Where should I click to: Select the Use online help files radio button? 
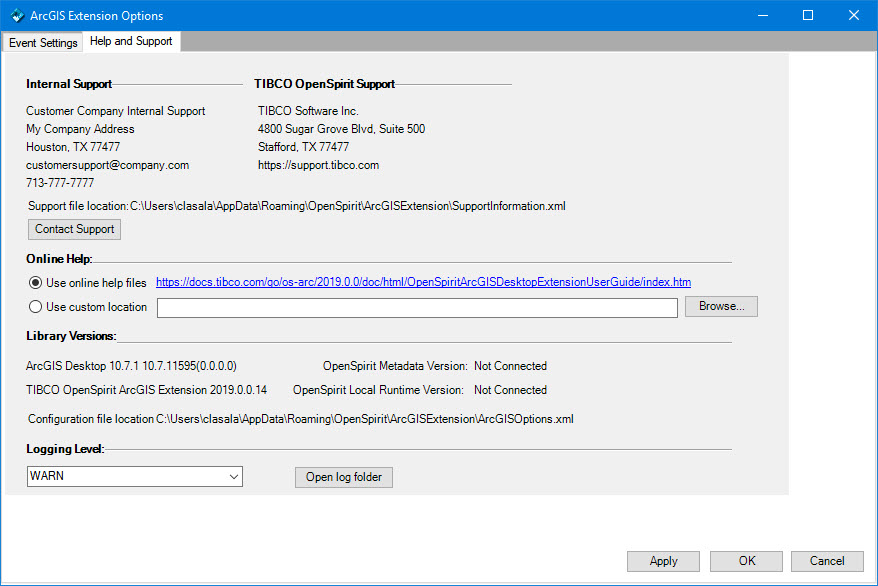pyautogui.click(x=35, y=283)
